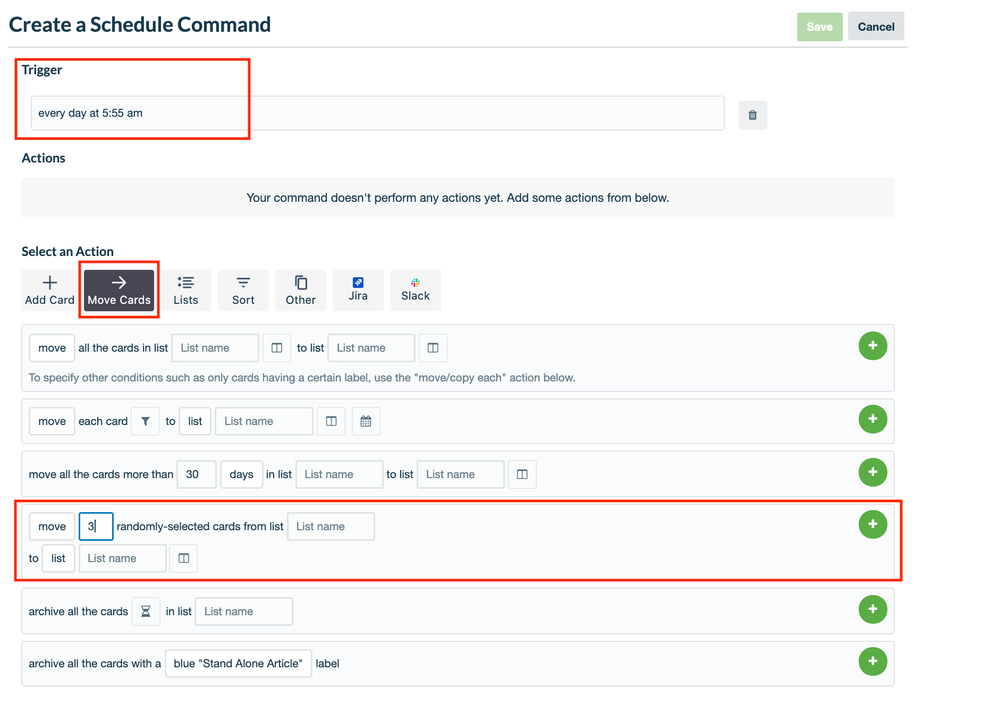The height and width of the screenshot is (715, 999).
Task: Add the 'archive all the cards in list' action
Action: tap(873, 609)
